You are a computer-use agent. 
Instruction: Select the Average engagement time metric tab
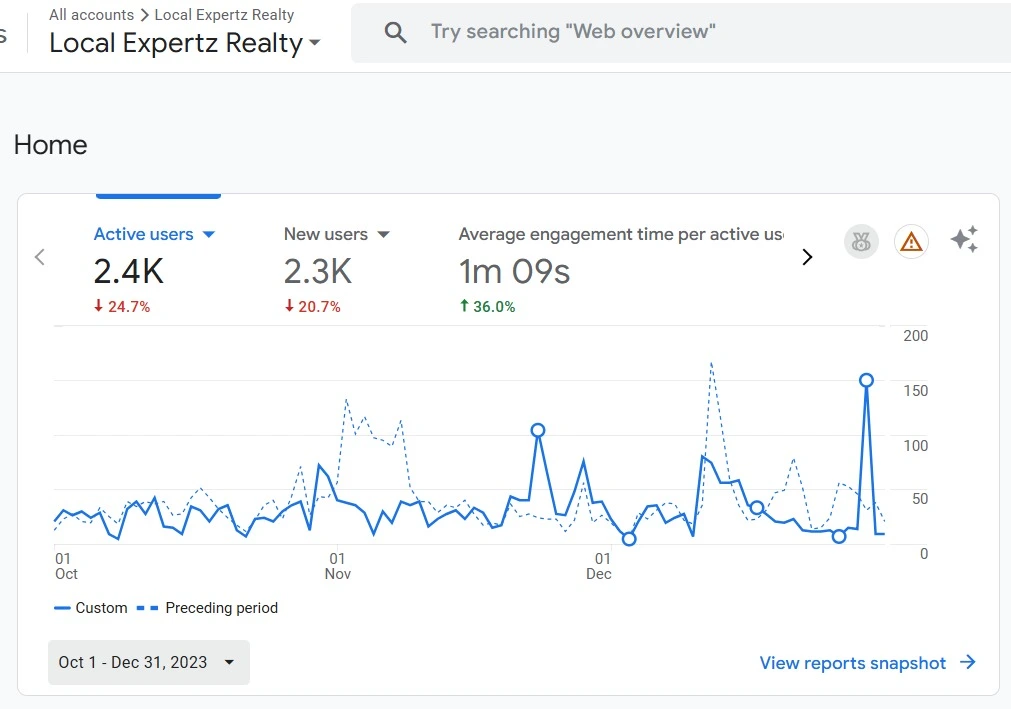pyautogui.click(x=620, y=234)
